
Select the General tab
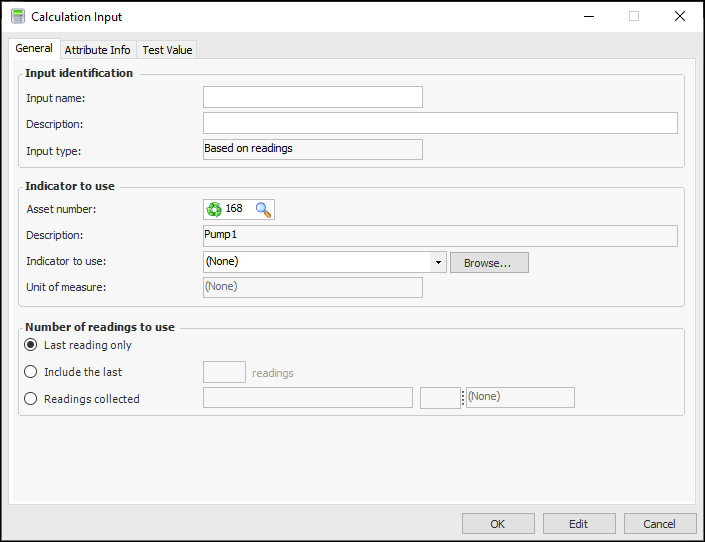(x=34, y=49)
